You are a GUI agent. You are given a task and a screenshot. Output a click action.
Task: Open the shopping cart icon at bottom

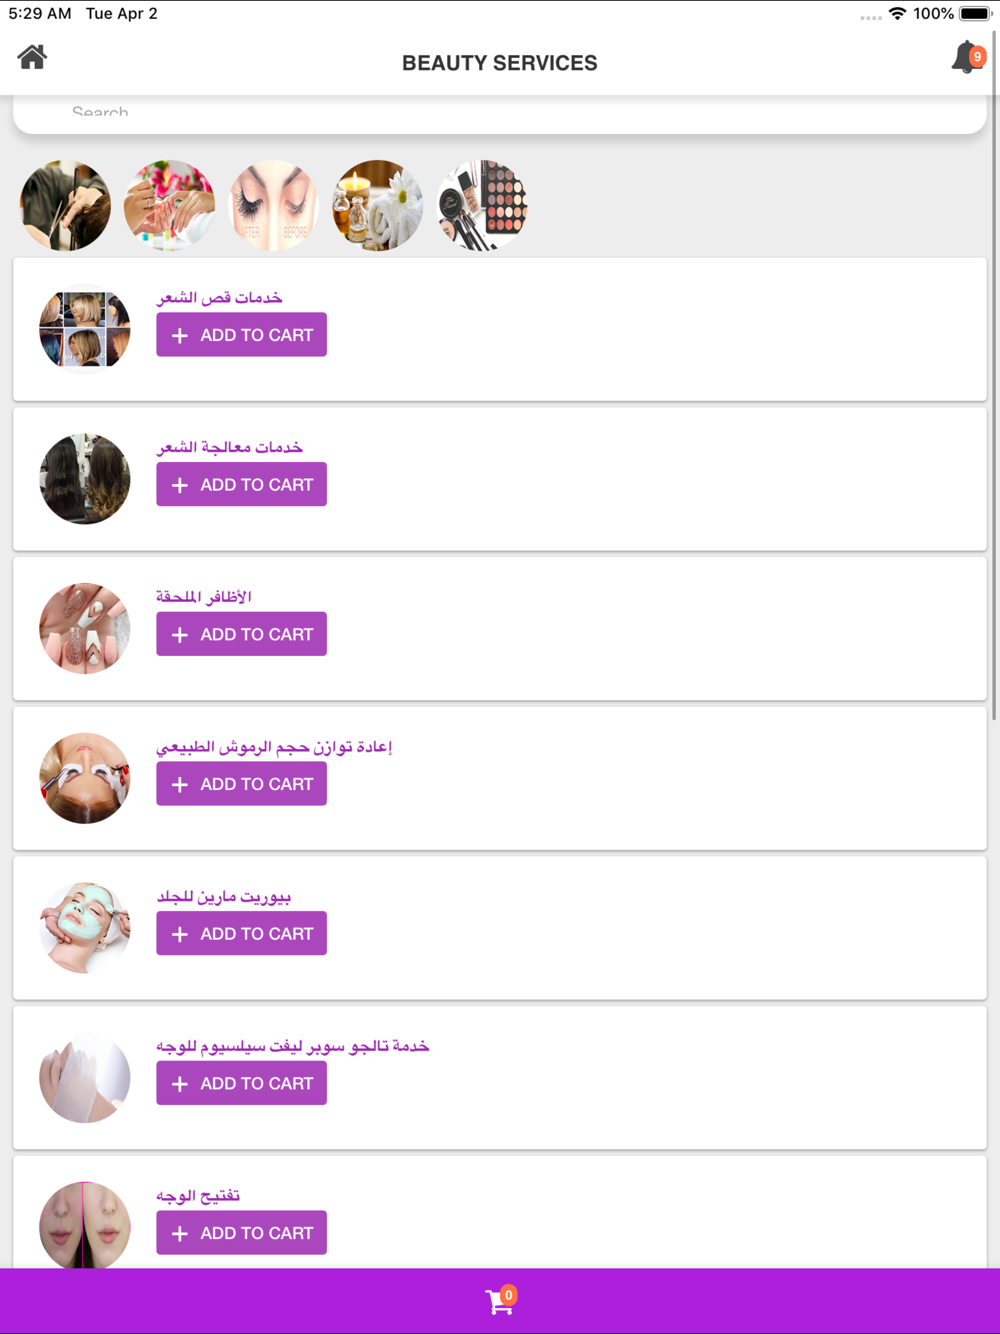point(500,1300)
